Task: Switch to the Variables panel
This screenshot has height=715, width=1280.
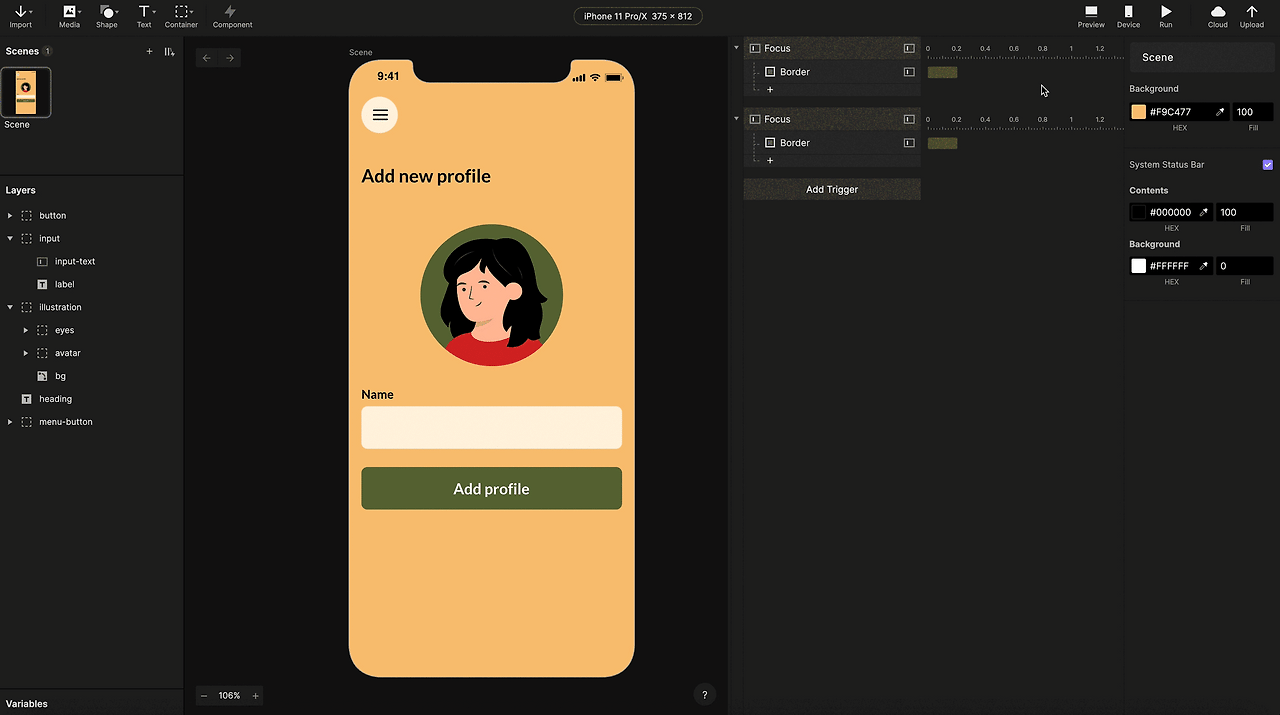Action: 27,703
